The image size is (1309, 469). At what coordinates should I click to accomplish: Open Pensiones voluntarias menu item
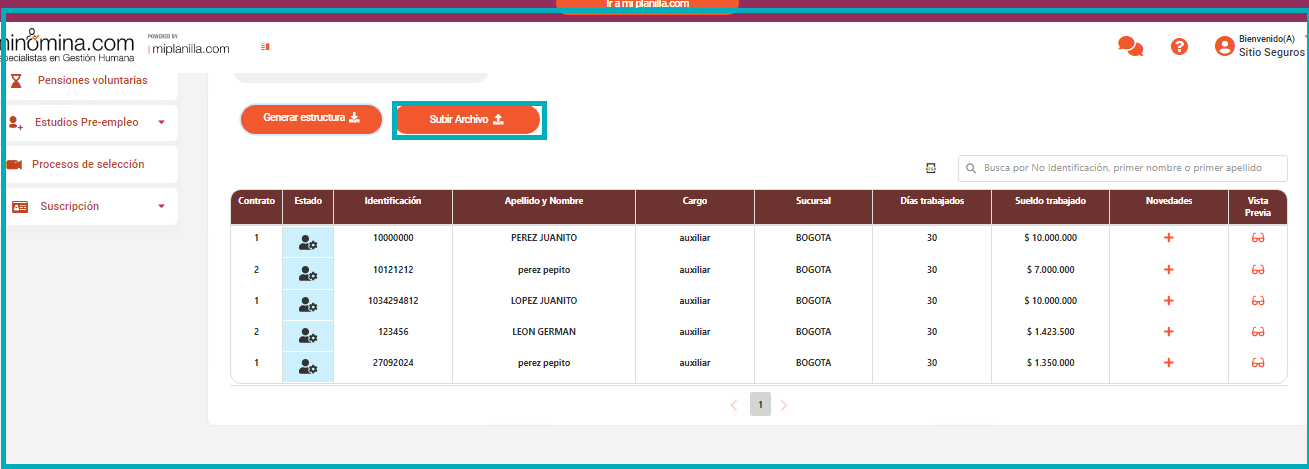click(x=92, y=80)
